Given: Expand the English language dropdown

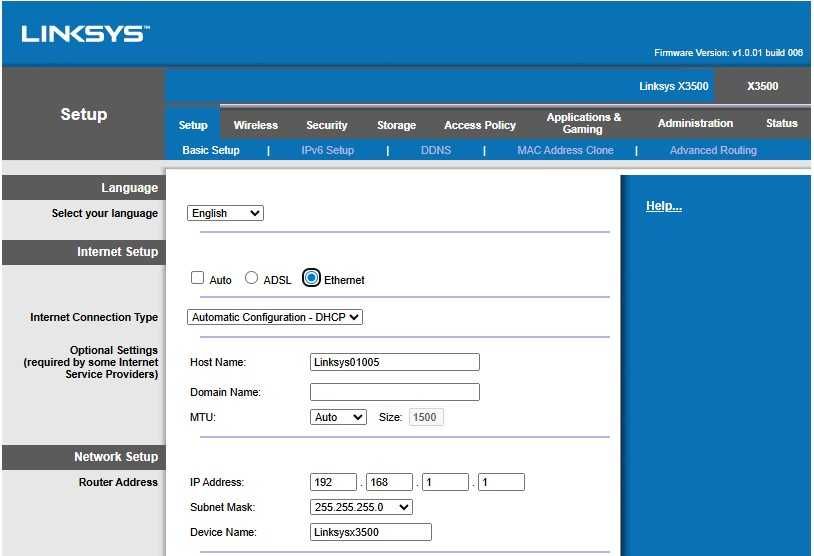Looking at the screenshot, I should click(225, 213).
